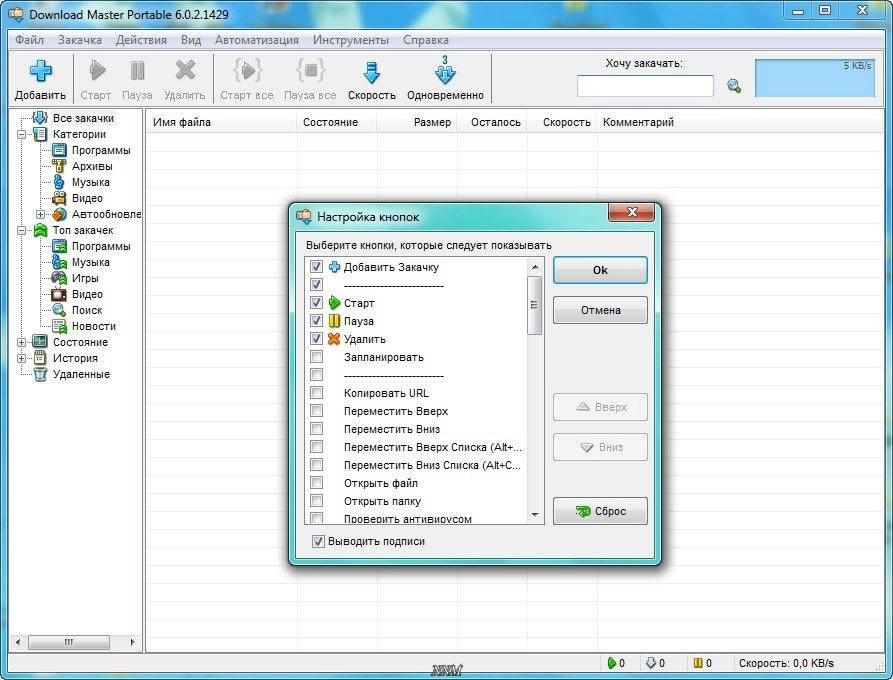Click the Имя файла column header
Screen dimensions: 893x680
[x=222, y=122]
